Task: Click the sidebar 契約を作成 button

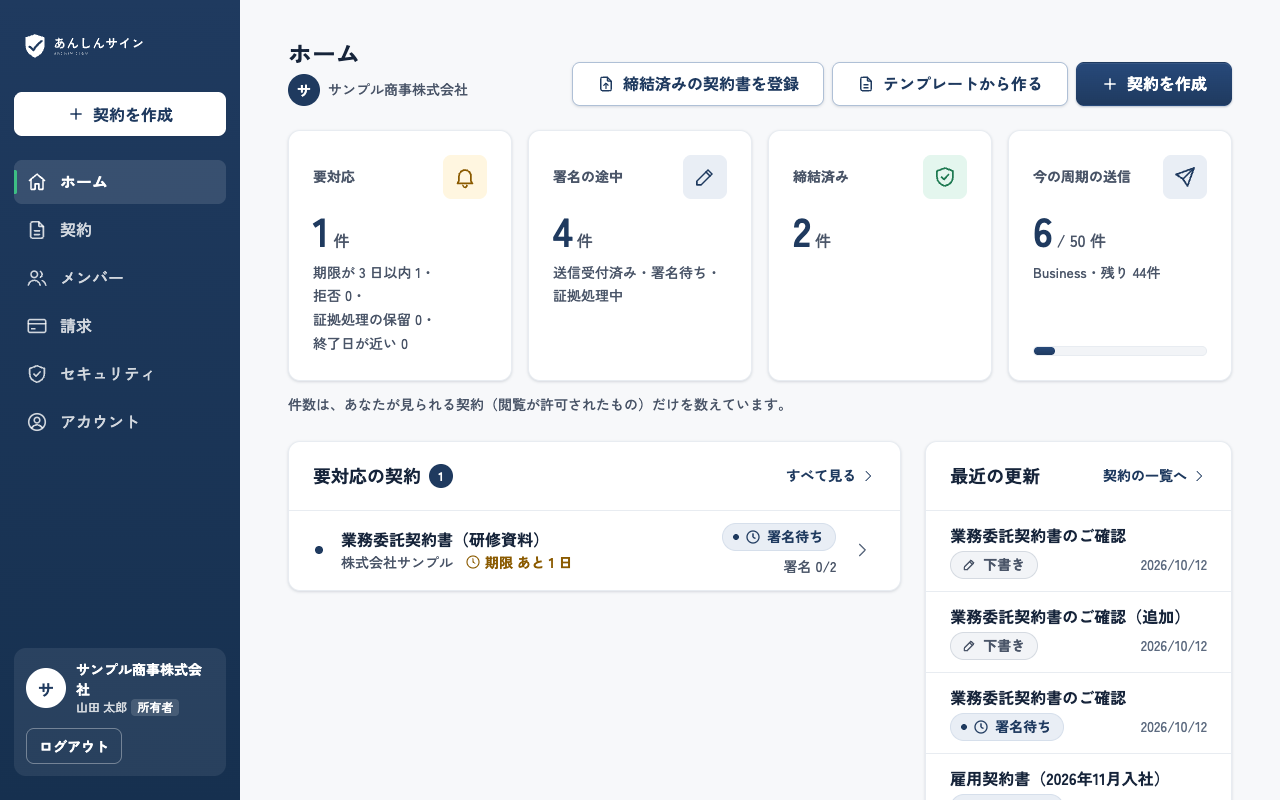Action: pyautogui.click(x=120, y=114)
